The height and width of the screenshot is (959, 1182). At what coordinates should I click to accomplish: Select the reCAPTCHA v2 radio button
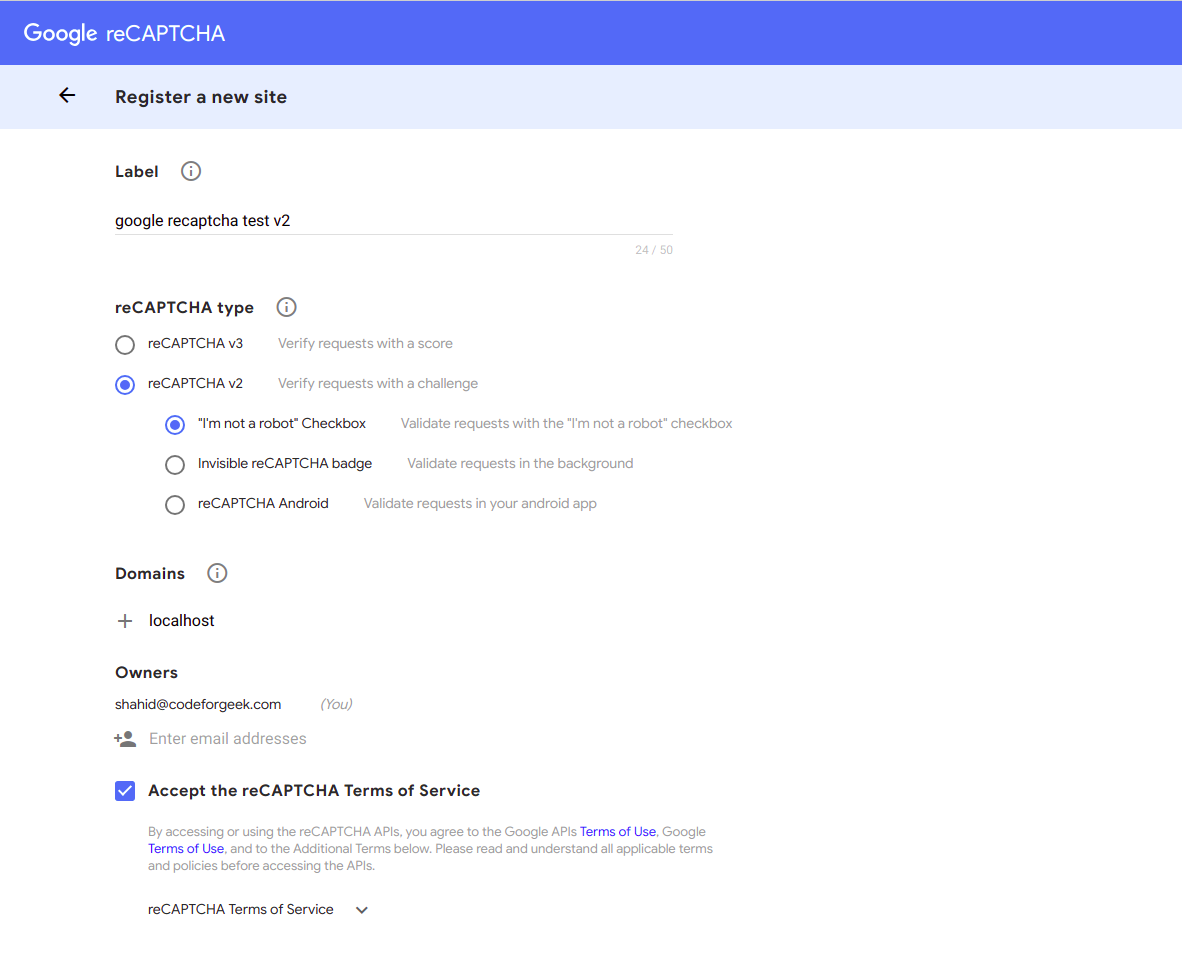(125, 385)
